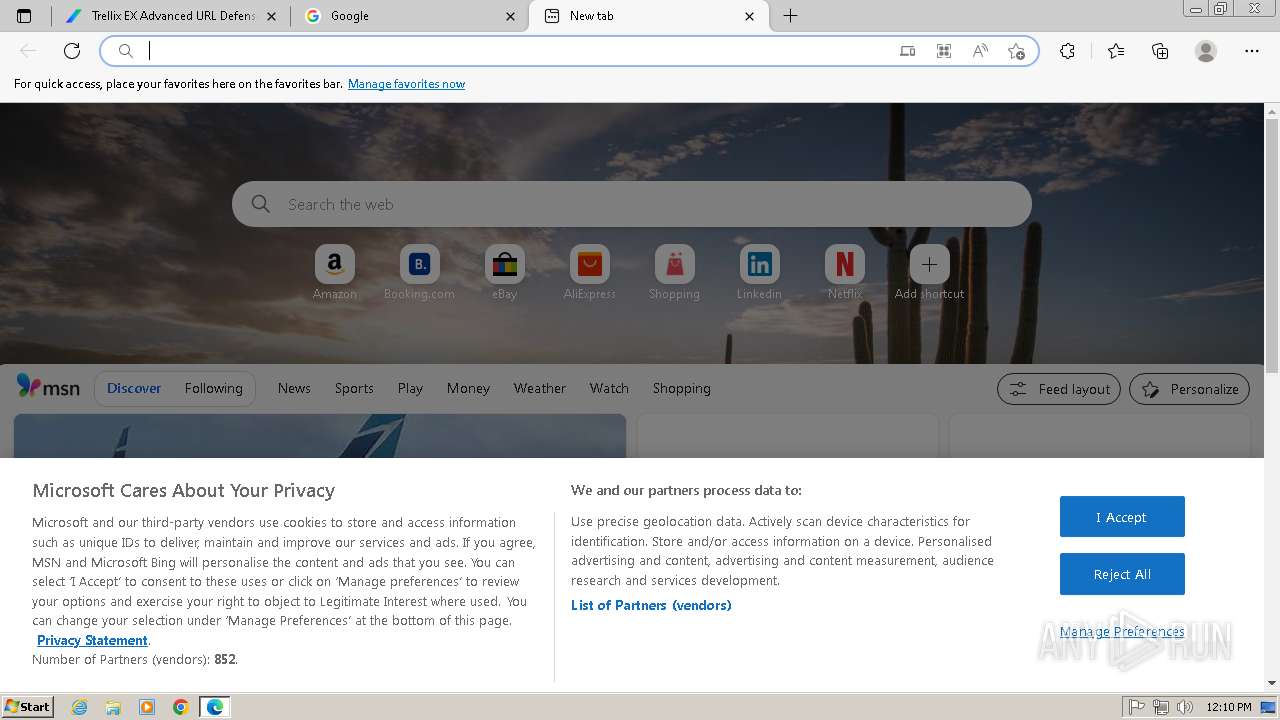Open the Feed layout options
Screen dimensions: 1280x720
tap(1059, 389)
